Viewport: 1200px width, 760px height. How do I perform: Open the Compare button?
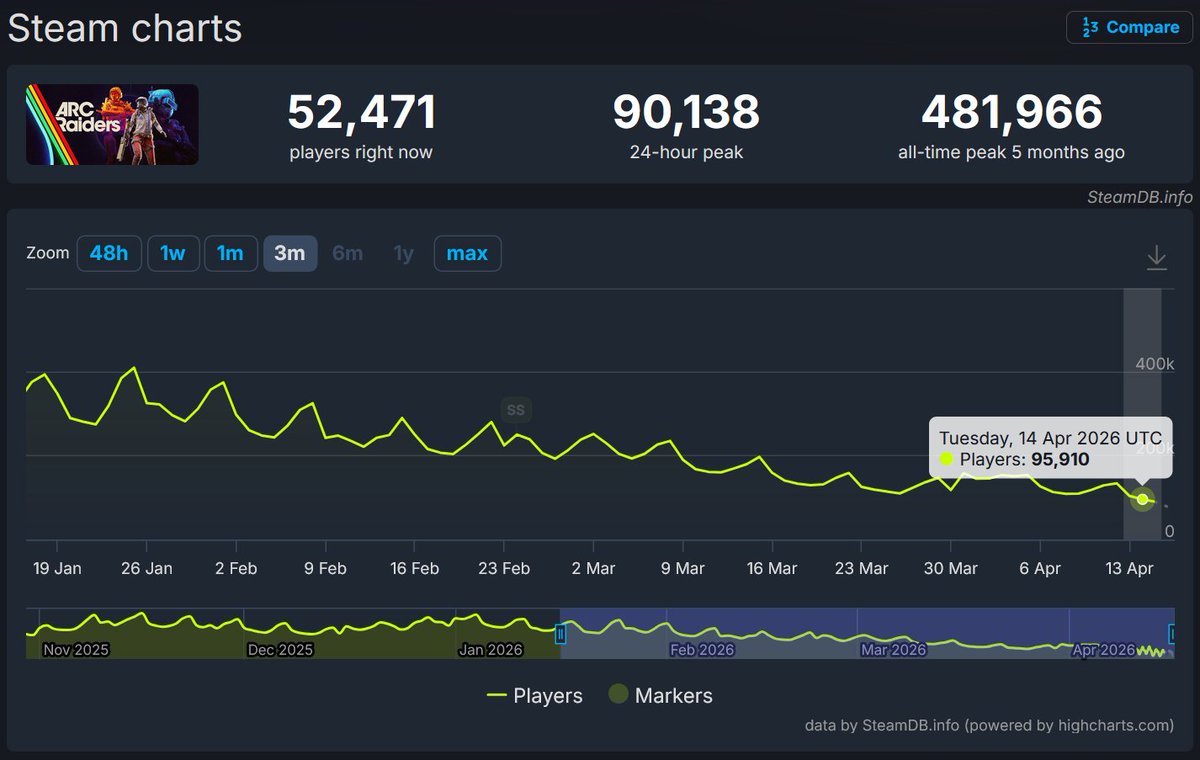1129,27
